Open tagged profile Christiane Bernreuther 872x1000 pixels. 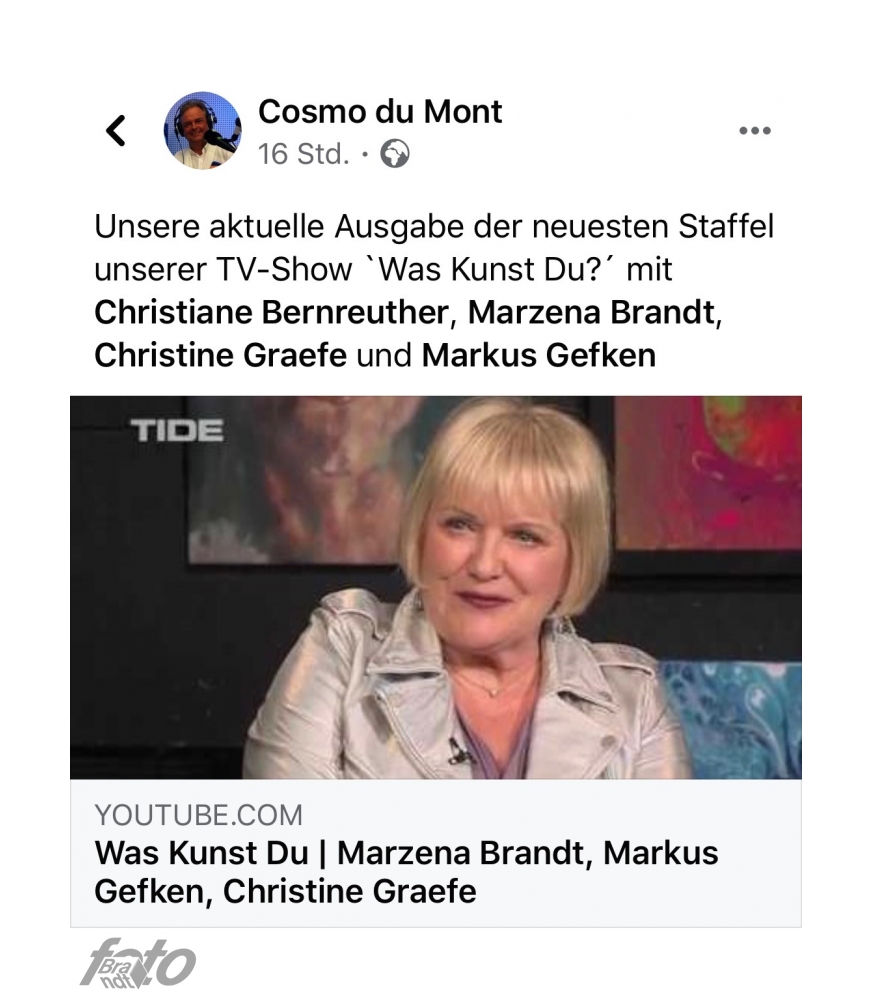(x=272, y=312)
